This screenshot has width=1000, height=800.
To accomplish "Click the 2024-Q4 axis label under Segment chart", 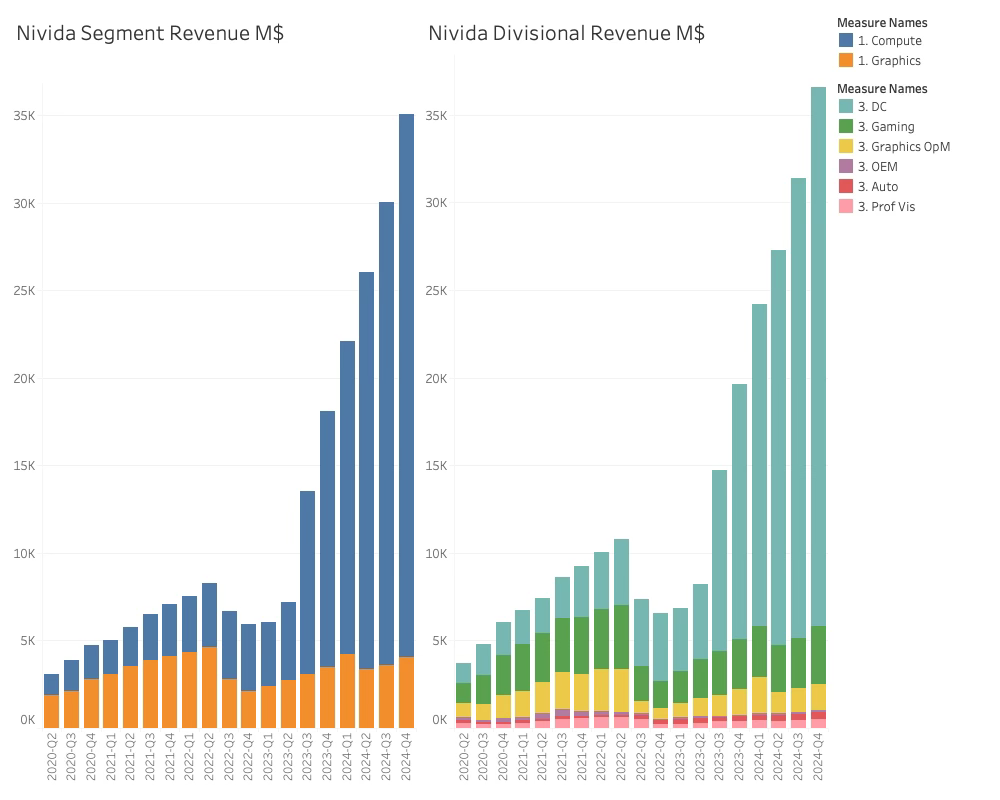I will (406, 757).
